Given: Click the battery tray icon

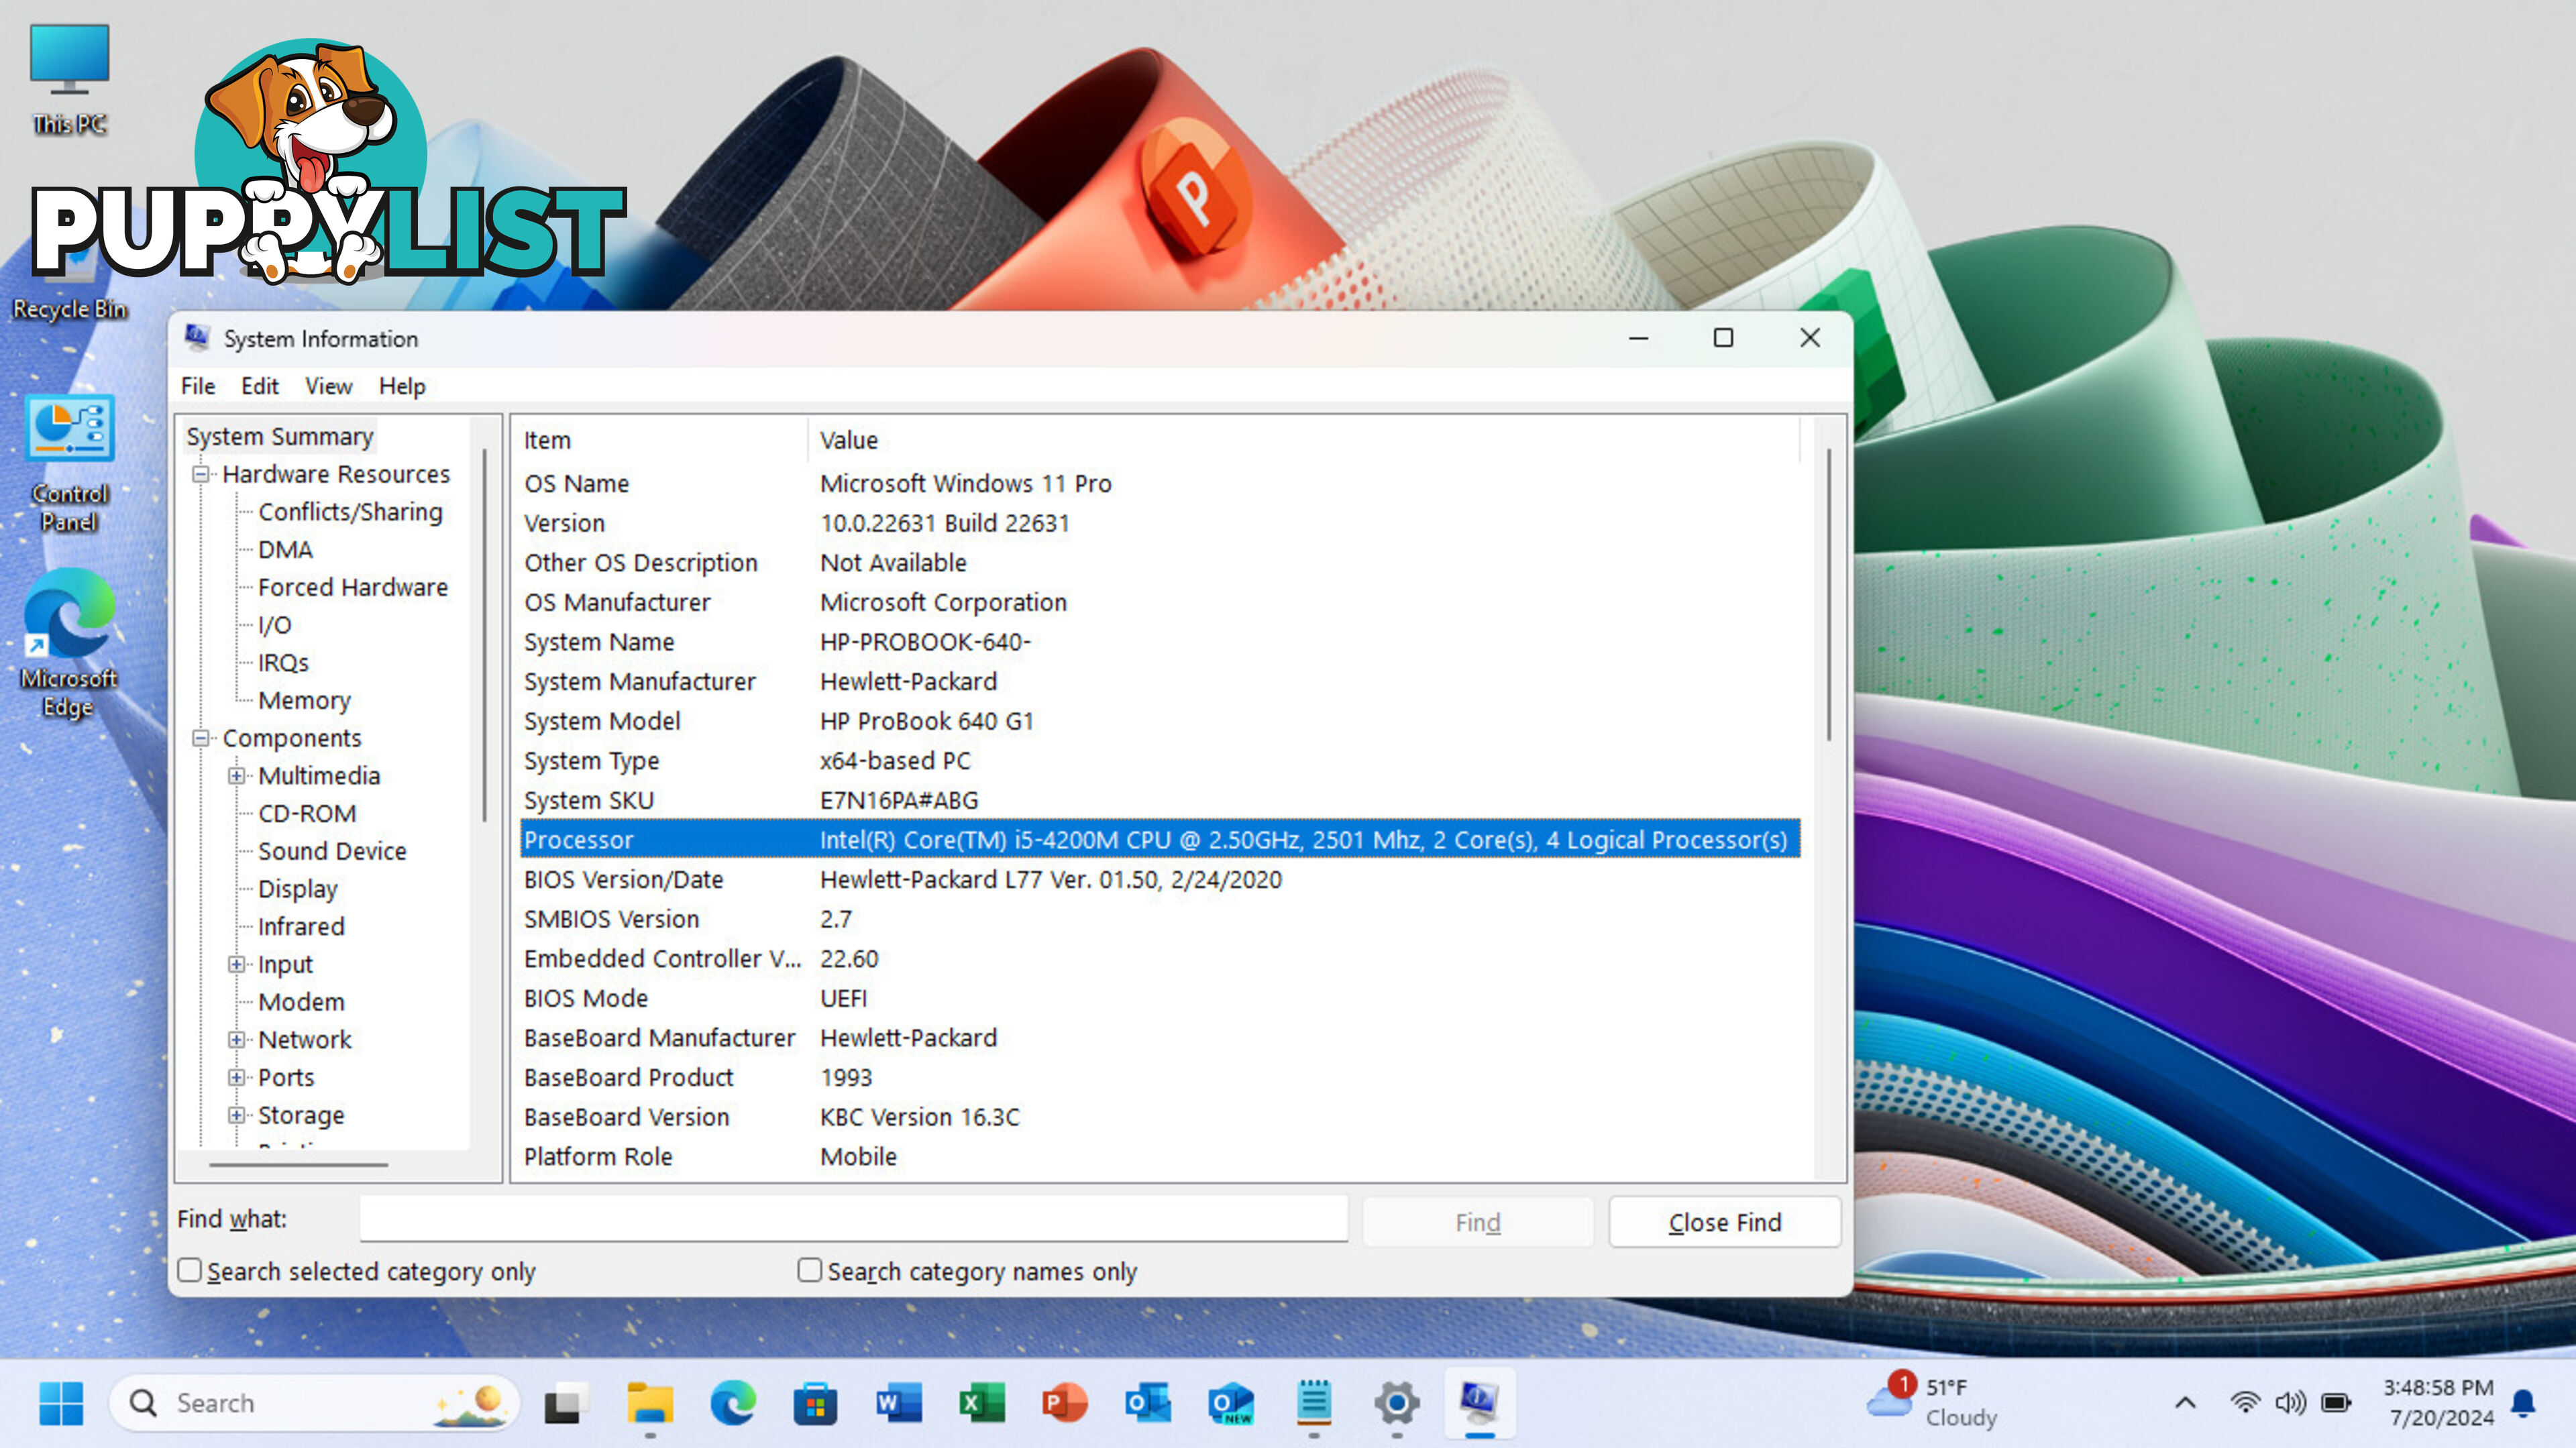Looking at the screenshot, I should (x=2336, y=1403).
